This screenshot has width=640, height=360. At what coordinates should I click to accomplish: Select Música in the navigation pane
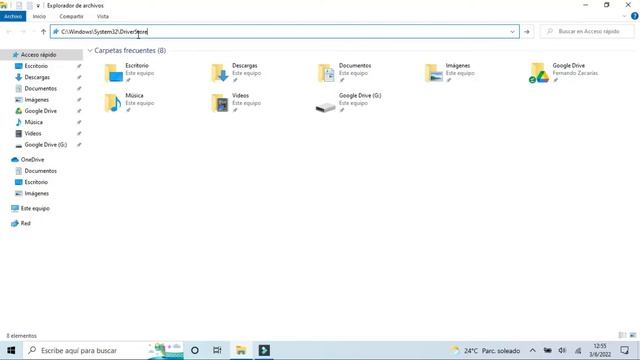(x=33, y=122)
